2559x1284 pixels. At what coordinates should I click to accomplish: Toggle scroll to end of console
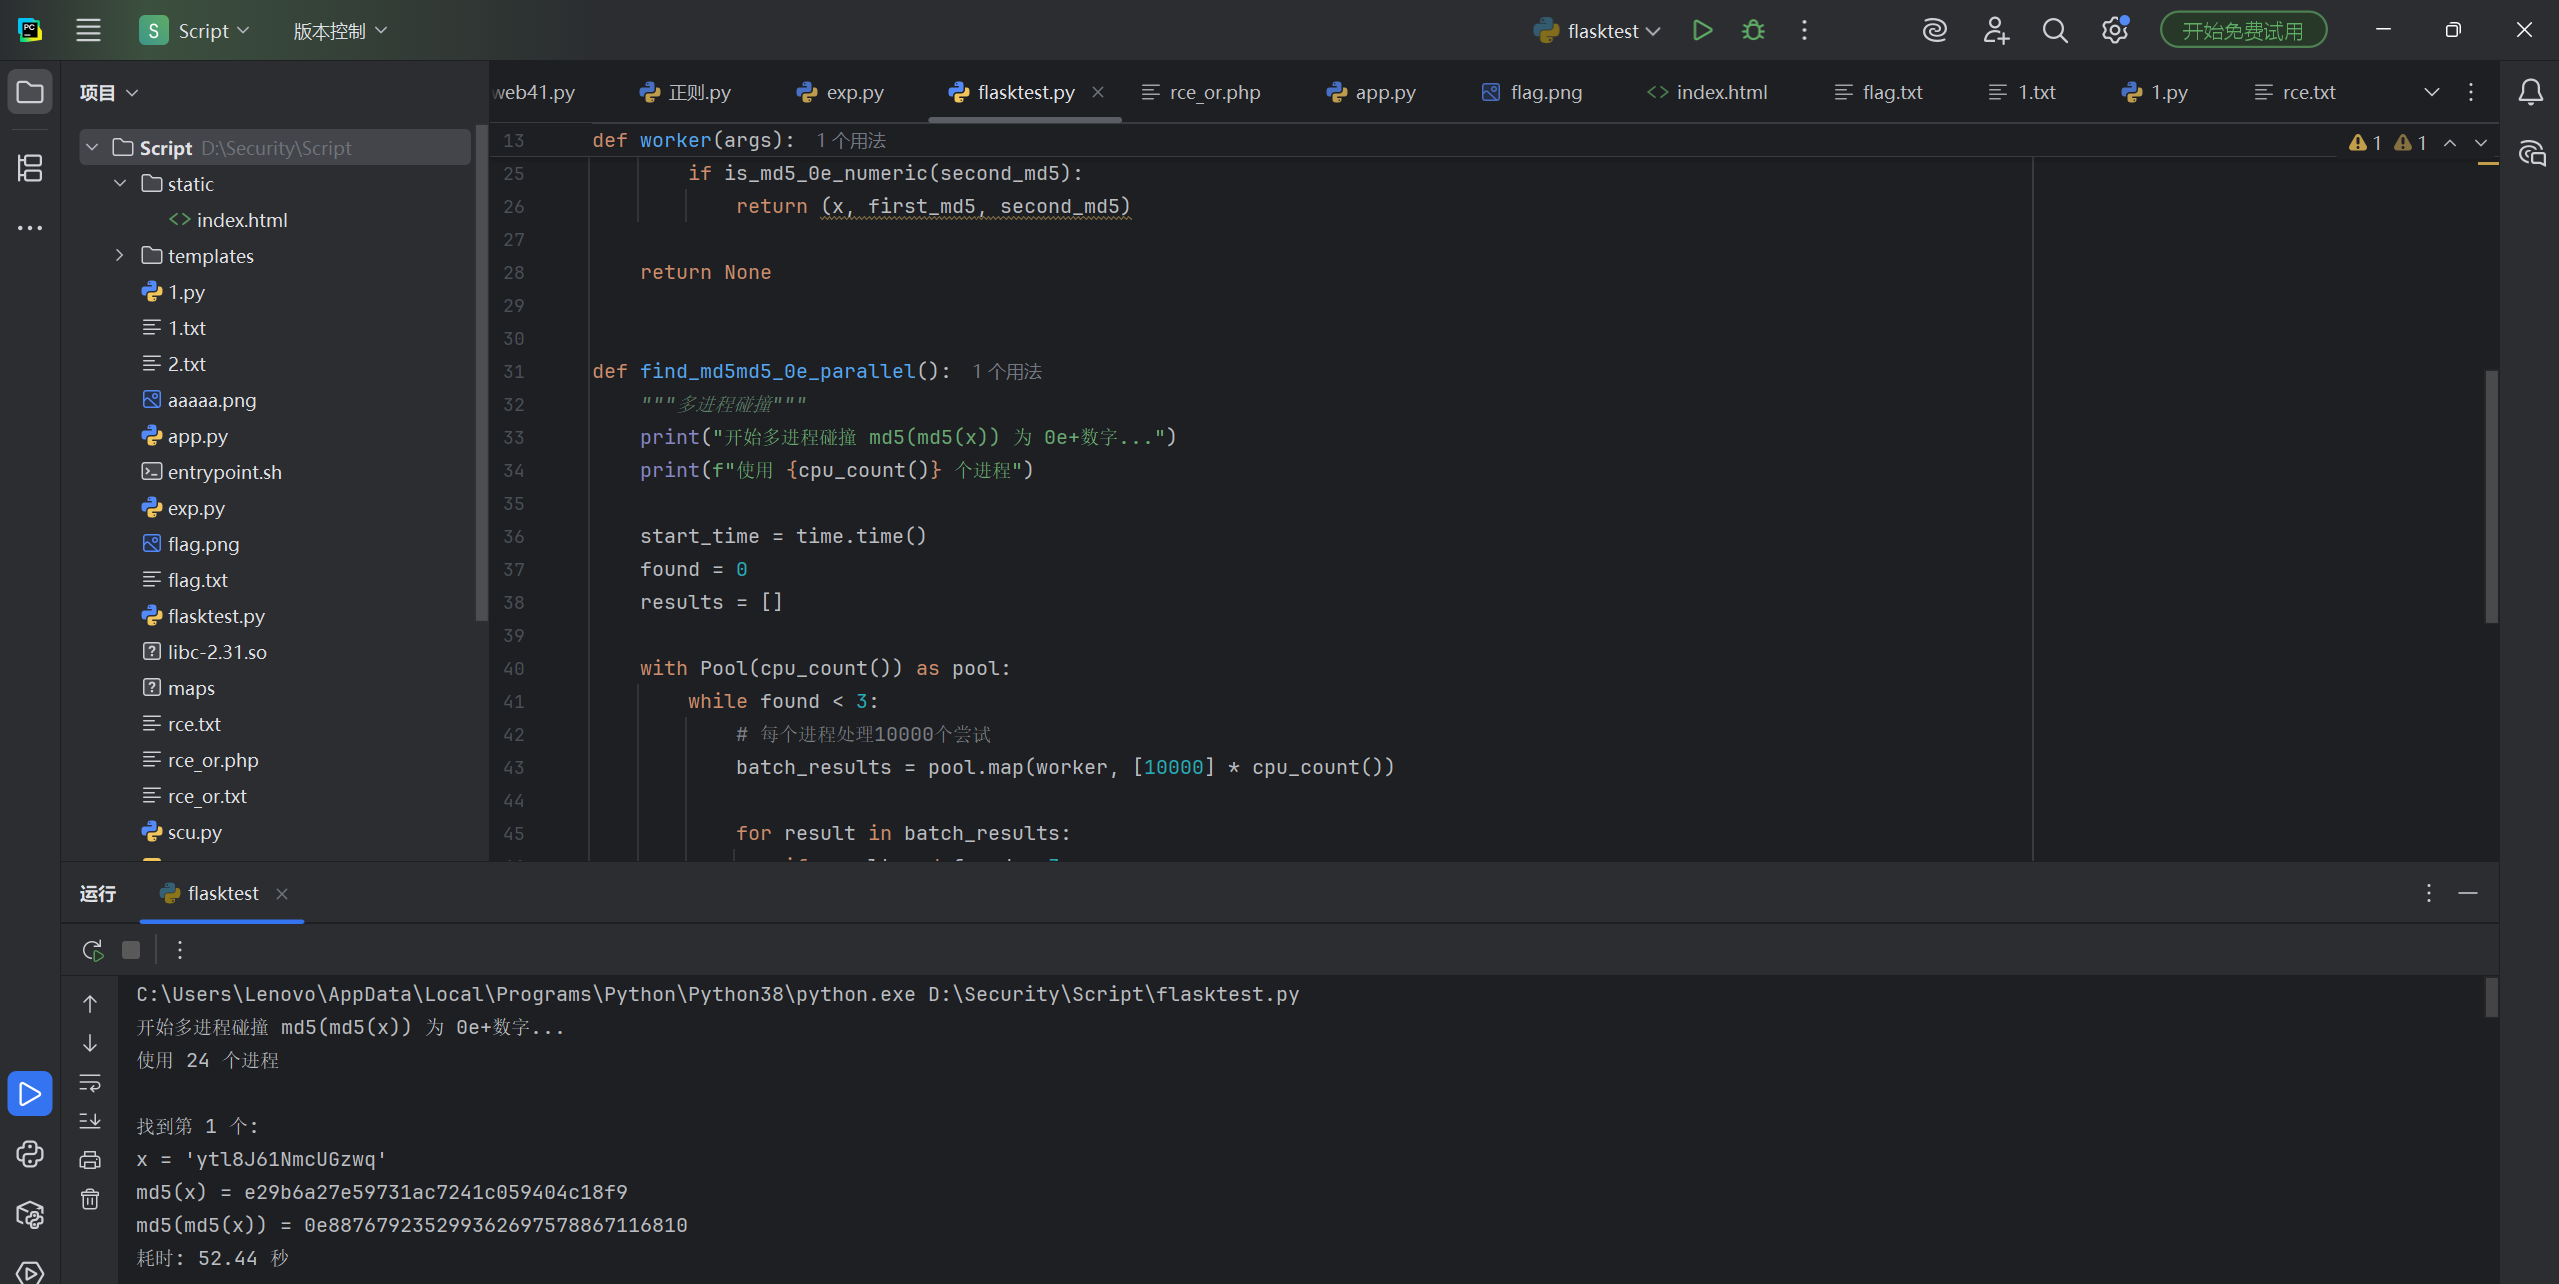[90, 1121]
